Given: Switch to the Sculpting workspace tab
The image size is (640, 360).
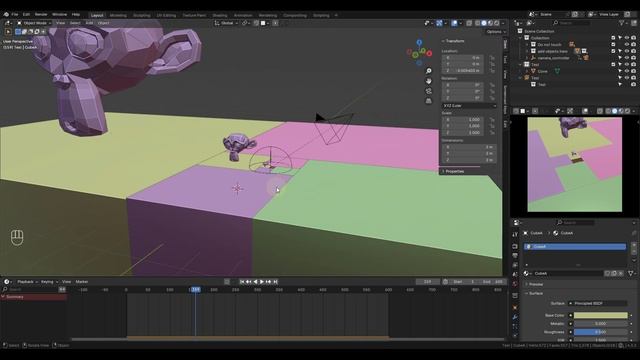Looking at the screenshot, I should [142, 15].
